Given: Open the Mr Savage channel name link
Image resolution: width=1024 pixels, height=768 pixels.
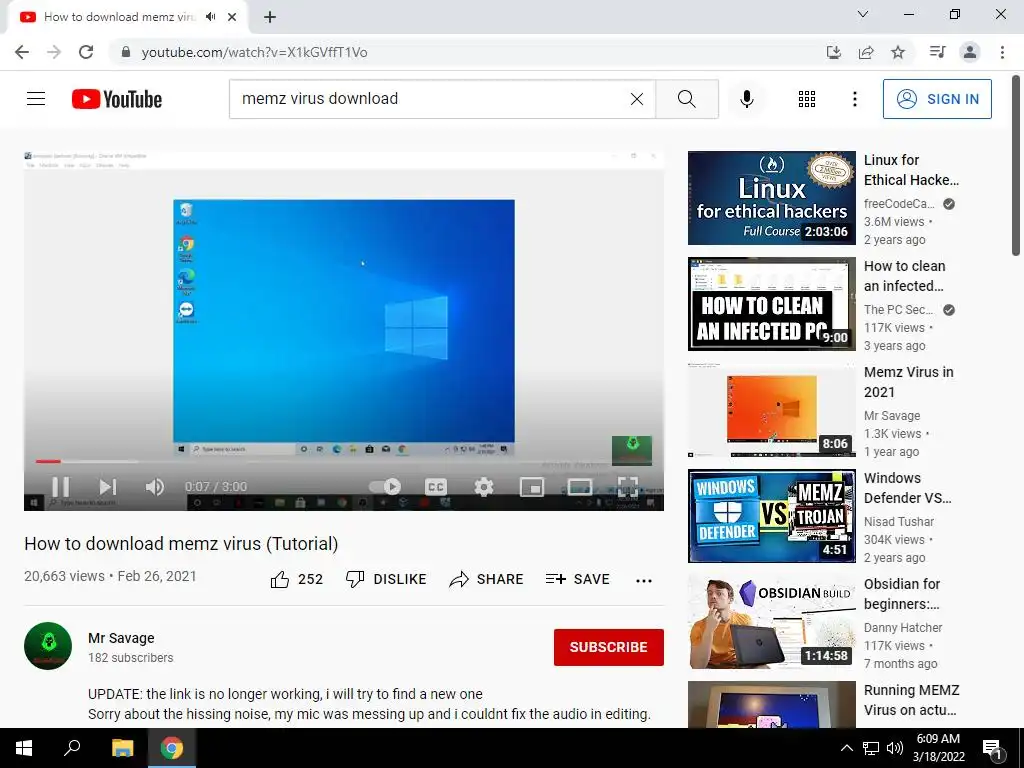Looking at the screenshot, I should (121, 638).
